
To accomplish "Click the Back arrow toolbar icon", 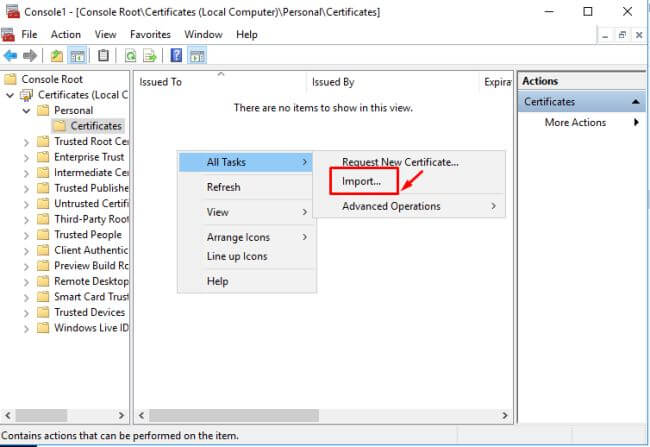I will click(10, 56).
